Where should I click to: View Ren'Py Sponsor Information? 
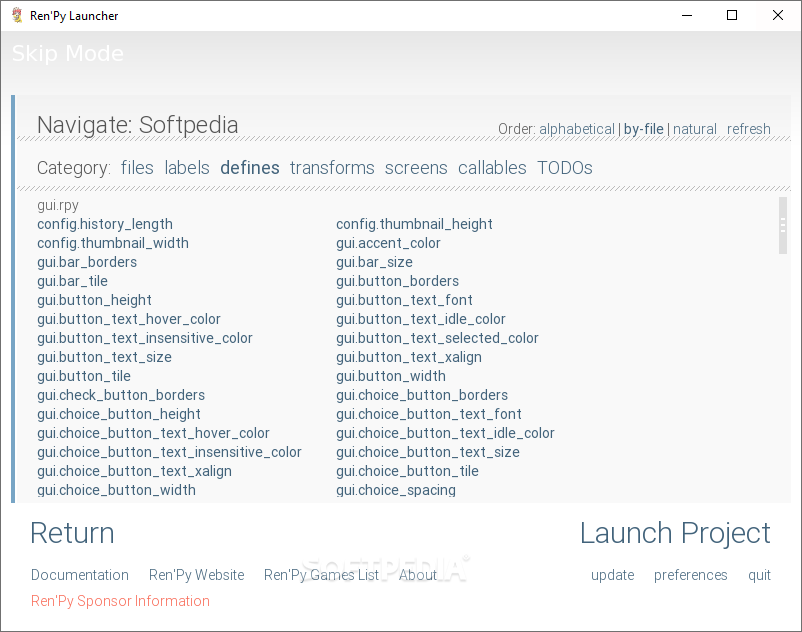(x=120, y=601)
